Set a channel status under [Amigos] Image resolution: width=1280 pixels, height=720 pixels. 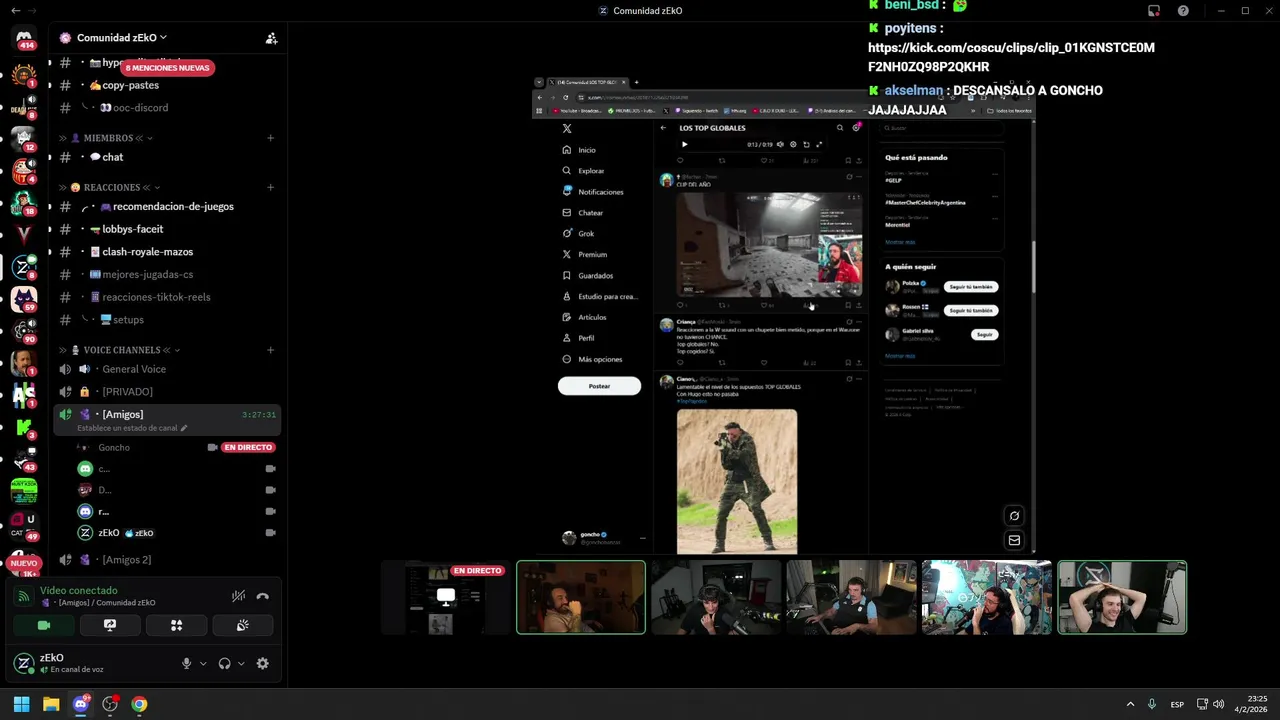pyautogui.click(x=132, y=428)
